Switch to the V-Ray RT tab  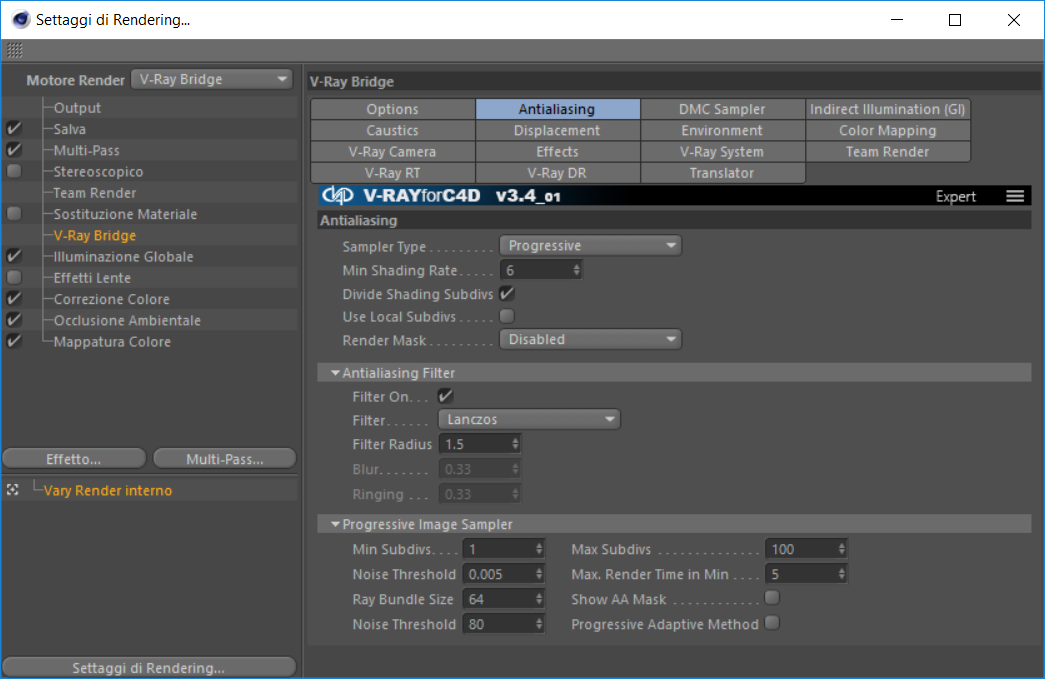tap(393, 173)
